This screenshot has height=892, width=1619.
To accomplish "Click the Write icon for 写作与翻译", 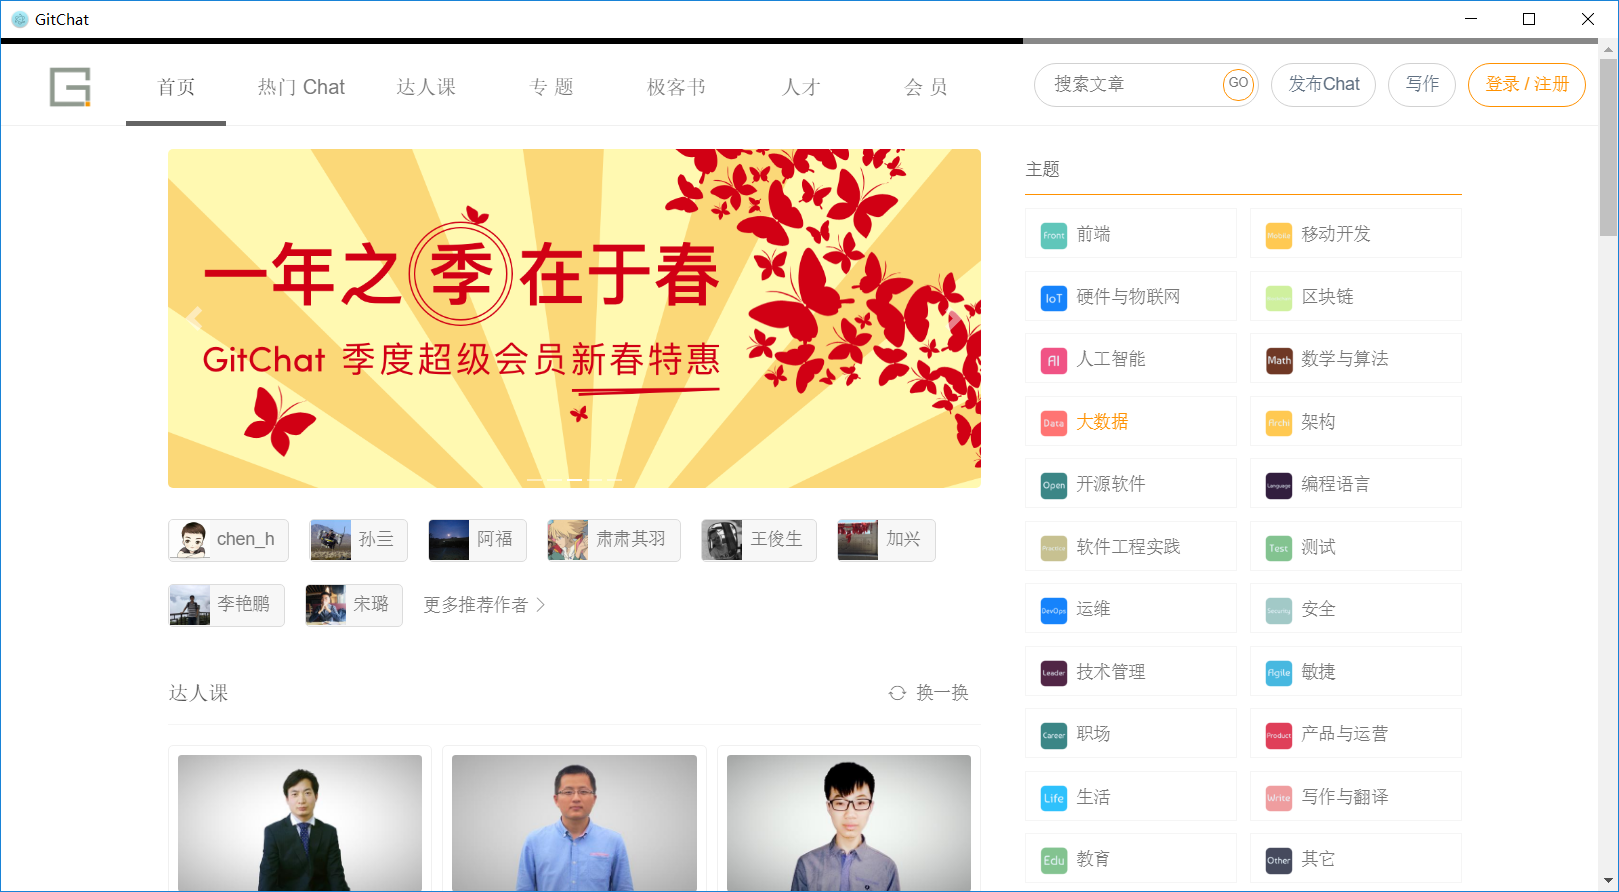I will 1279,798.
